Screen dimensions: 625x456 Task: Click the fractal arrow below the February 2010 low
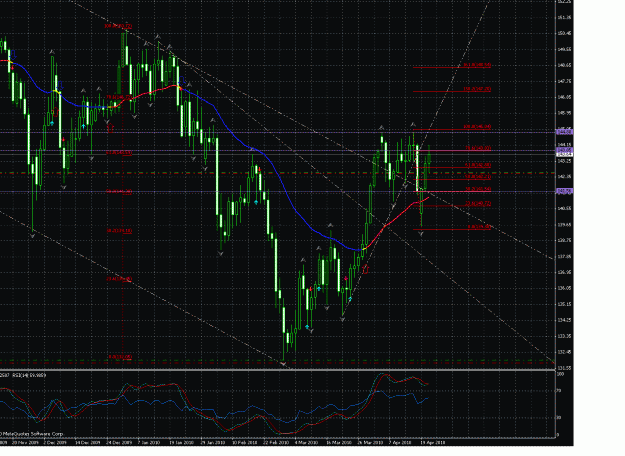point(283,364)
